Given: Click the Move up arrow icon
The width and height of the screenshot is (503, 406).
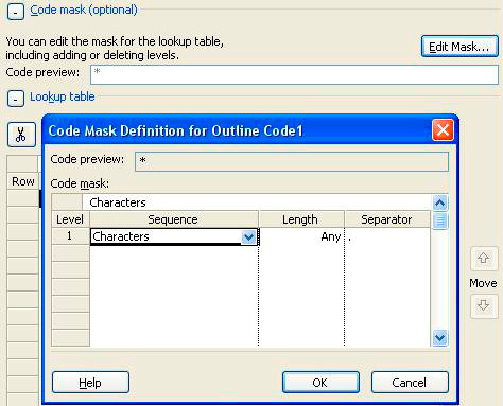Looking at the screenshot, I should point(484,258).
